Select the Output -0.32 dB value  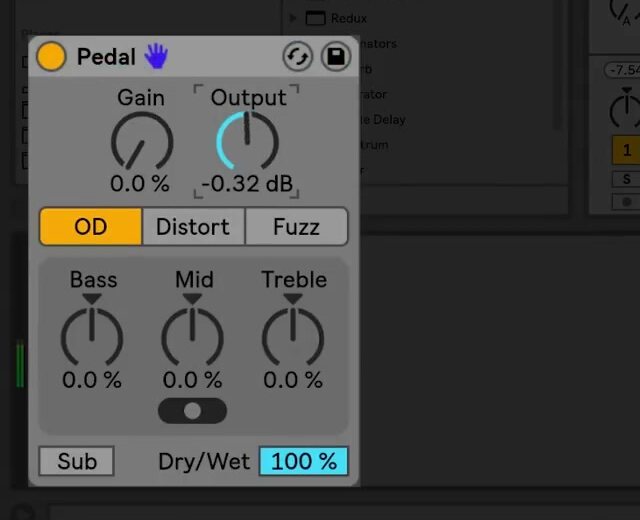[247, 184]
